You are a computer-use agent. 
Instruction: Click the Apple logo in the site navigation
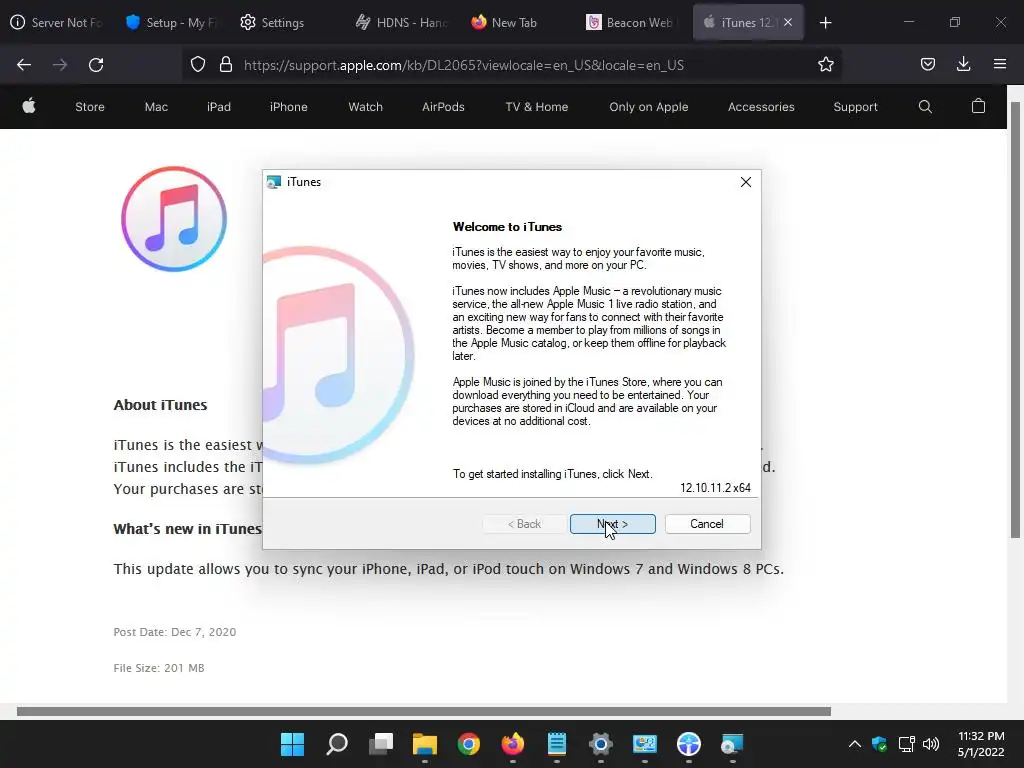pos(29,106)
